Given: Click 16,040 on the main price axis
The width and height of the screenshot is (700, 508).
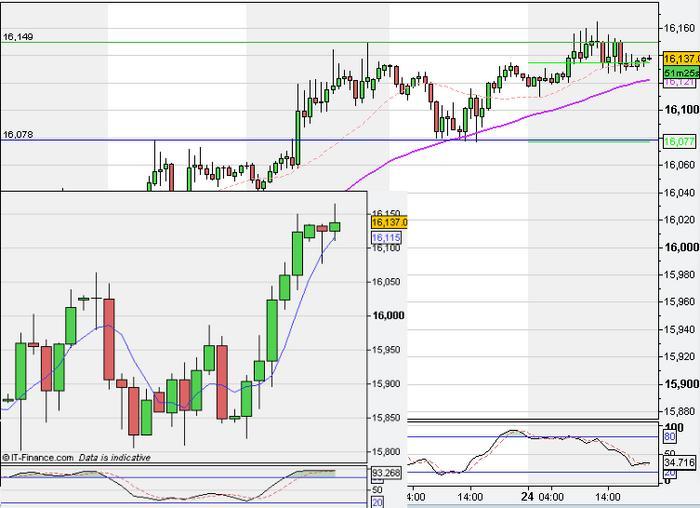Looking at the screenshot, I should [x=679, y=193].
